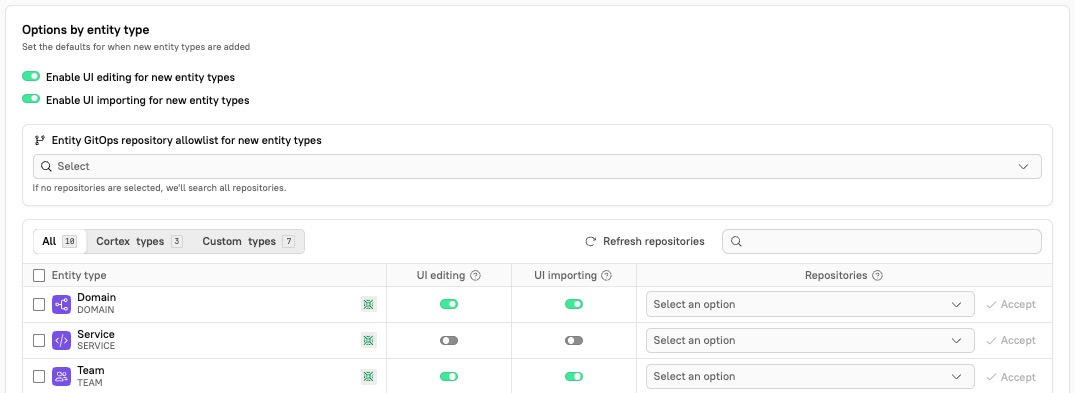The width and height of the screenshot is (1075, 393).
Task: Open the GitOps repository allowlist Select dropdown
Action: coord(537,167)
